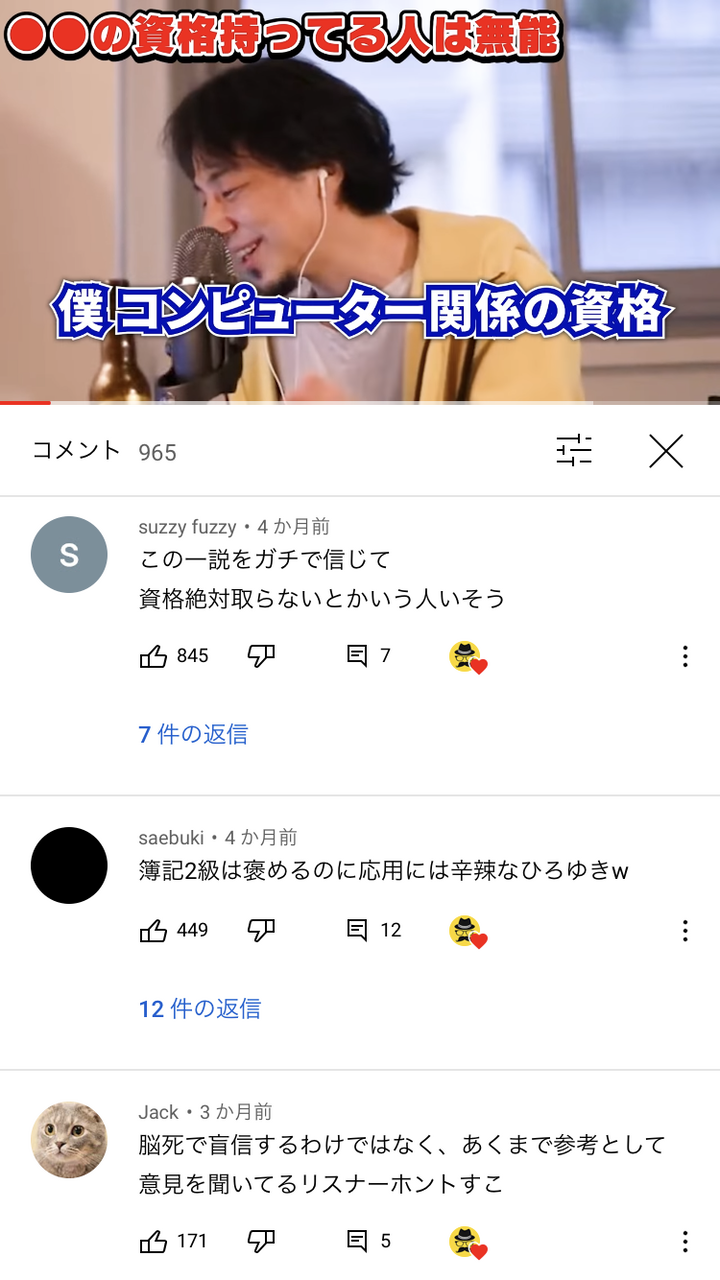This screenshot has width=720, height=1280.
Task: Like Jack's comment
Action: pos(153,1242)
